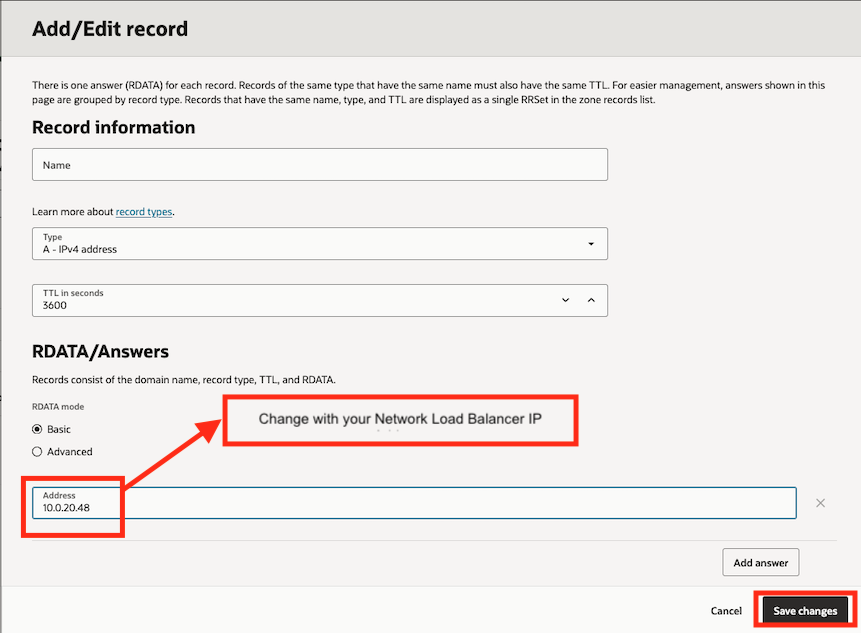The width and height of the screenshot is (861, 633).
Task: Click the RDATA mode label
Action: [58, 407]
